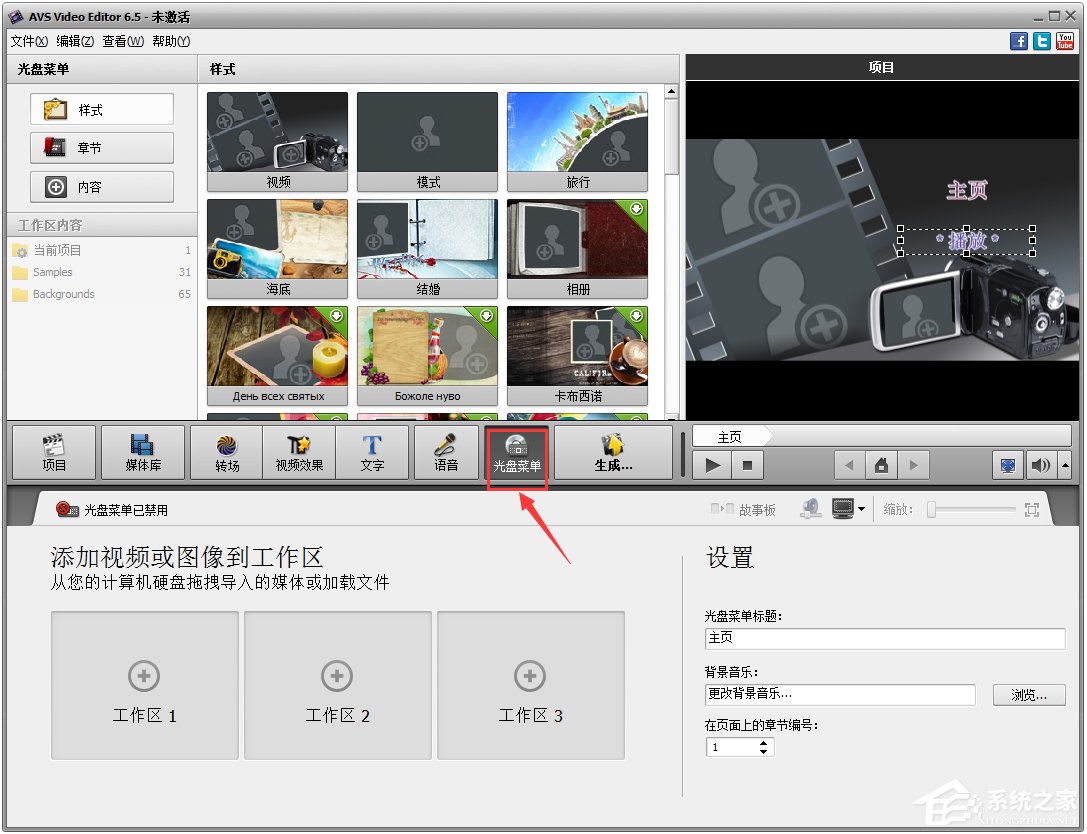The image size is (1087, 834).
Task: Add media to 工作区 3
Action: pos(530,685)
